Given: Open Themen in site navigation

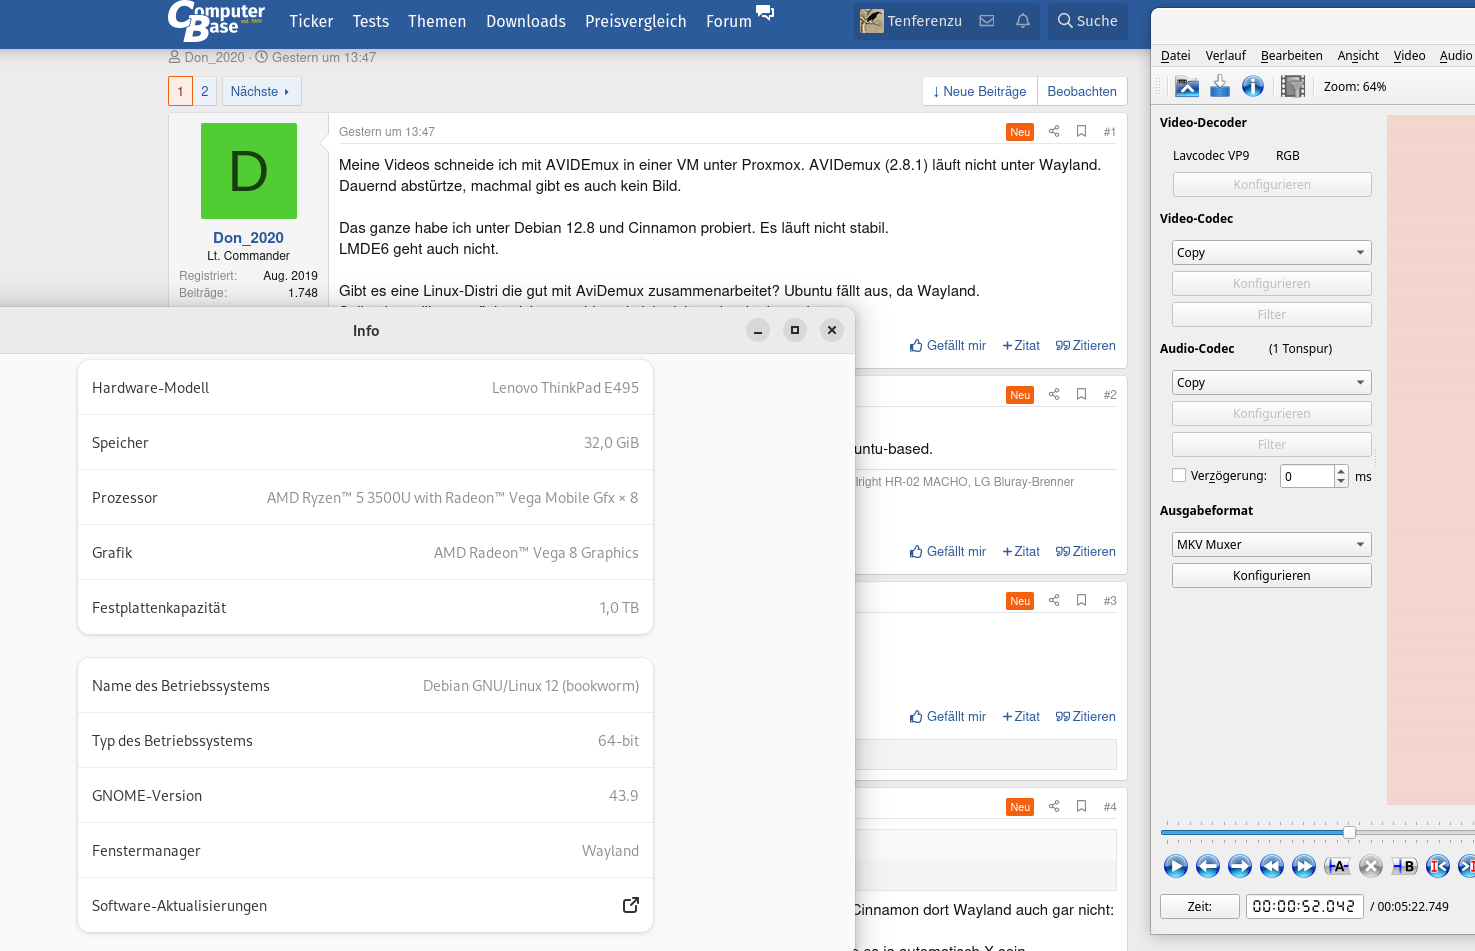Looking at the screenshot, I should [437, 21].
